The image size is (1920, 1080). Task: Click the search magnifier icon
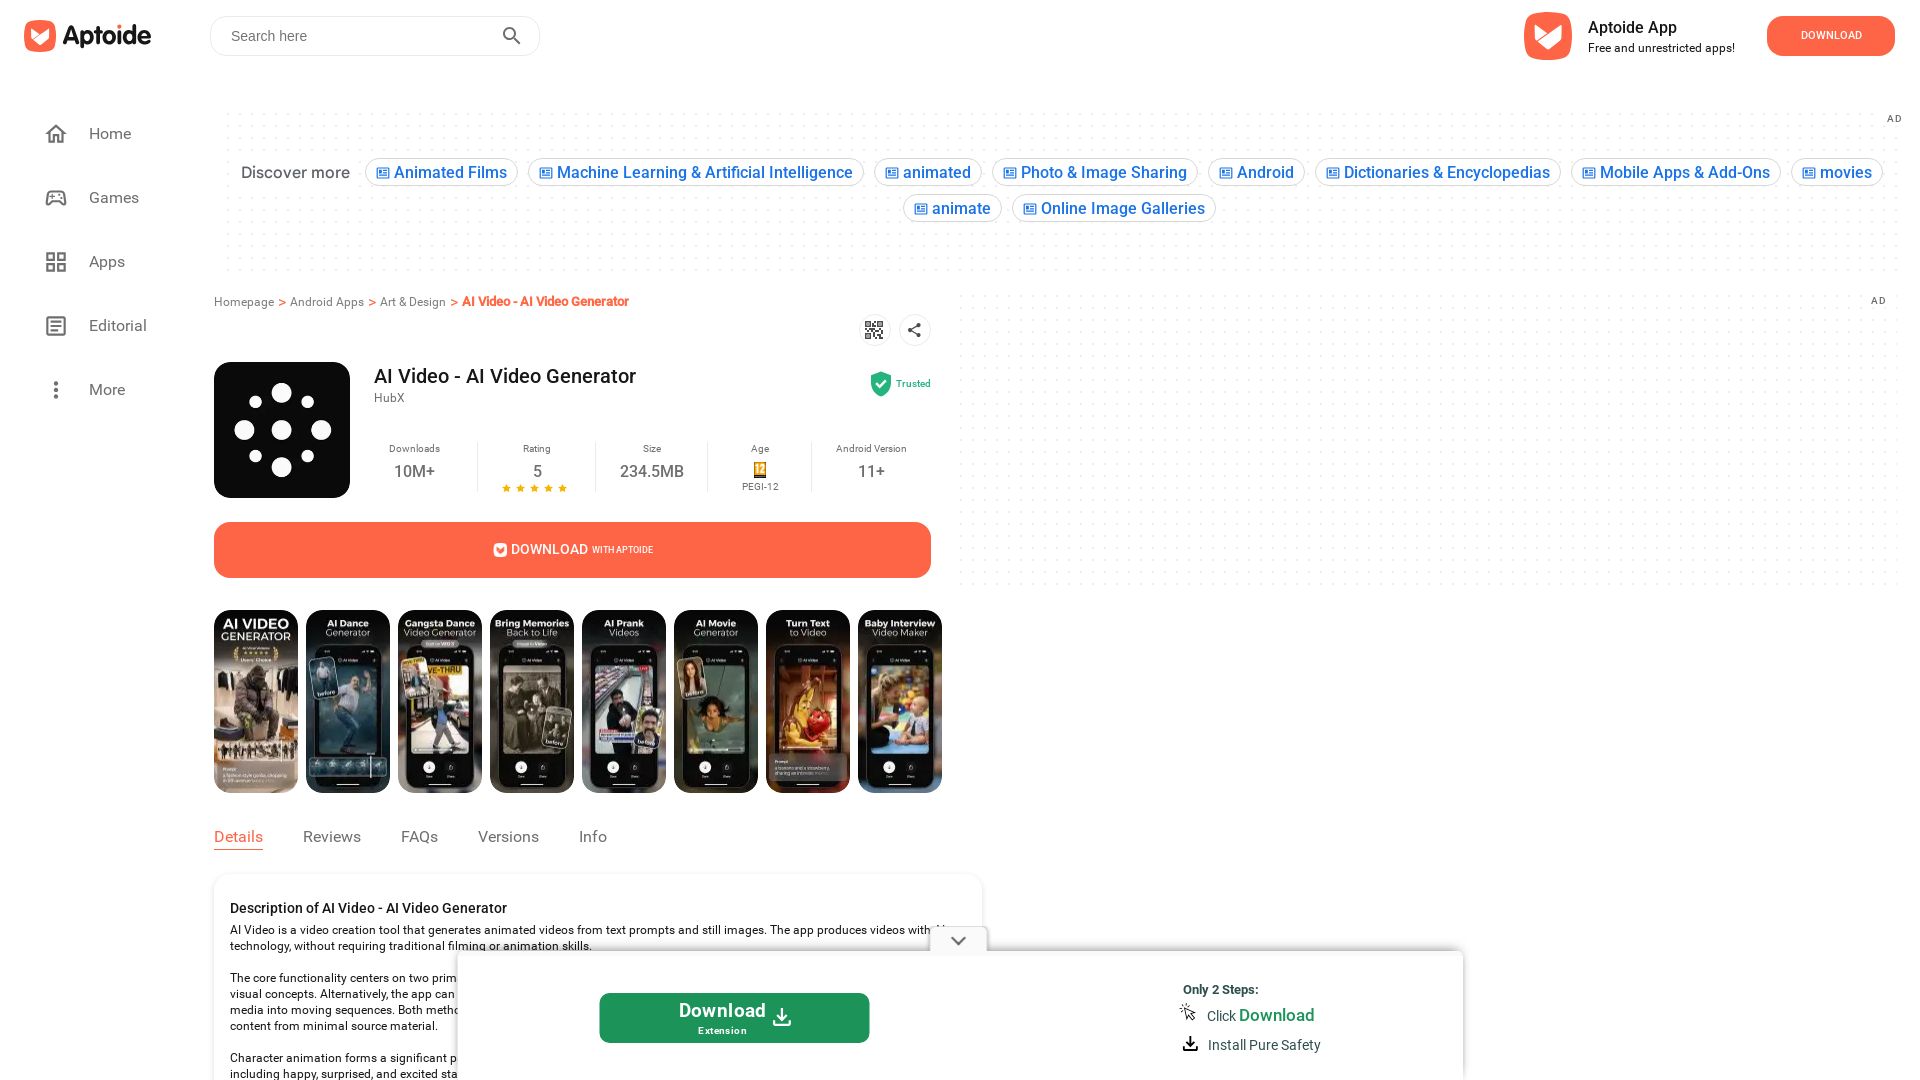point(512,36)
